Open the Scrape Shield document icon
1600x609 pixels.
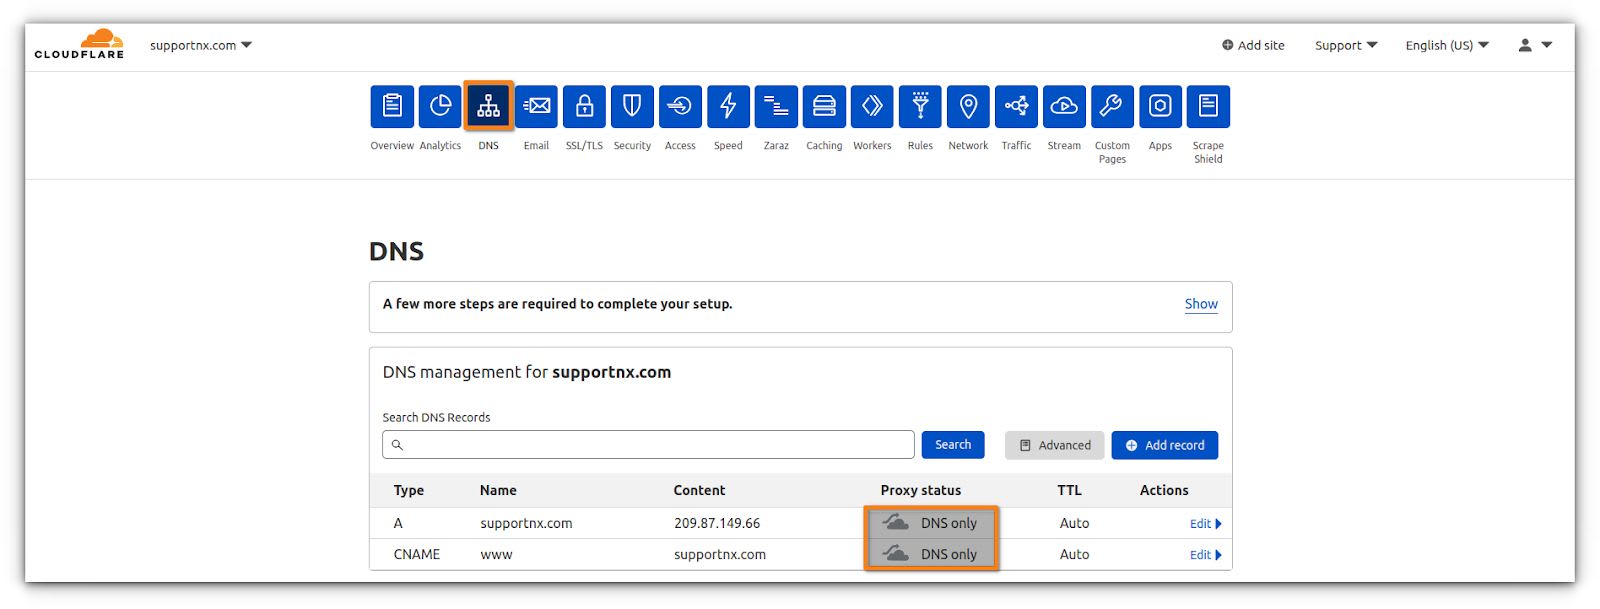(x=1208, y=106)
